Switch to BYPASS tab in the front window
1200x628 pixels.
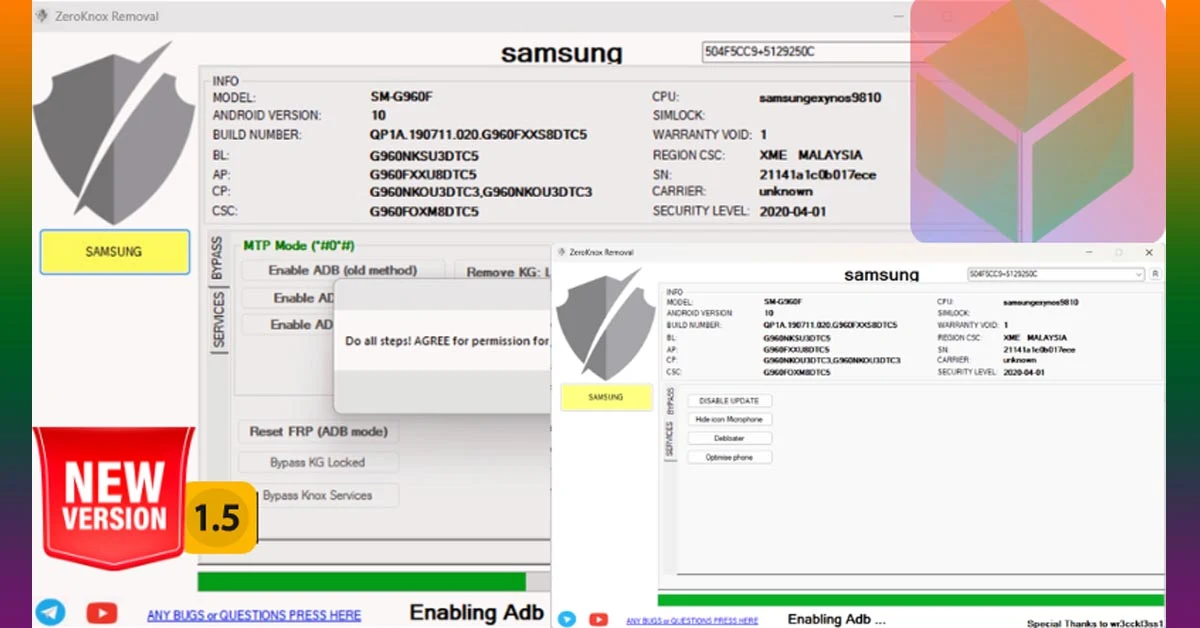point(670,401)
